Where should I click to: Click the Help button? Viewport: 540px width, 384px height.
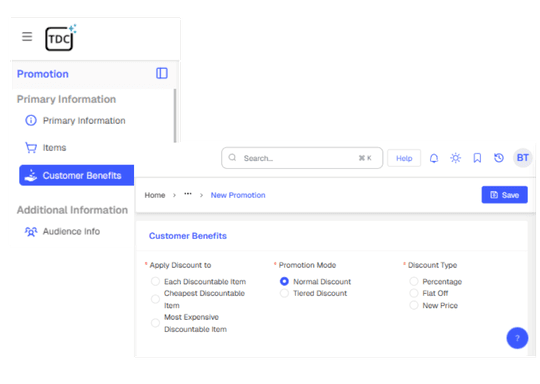pos(404,158)
